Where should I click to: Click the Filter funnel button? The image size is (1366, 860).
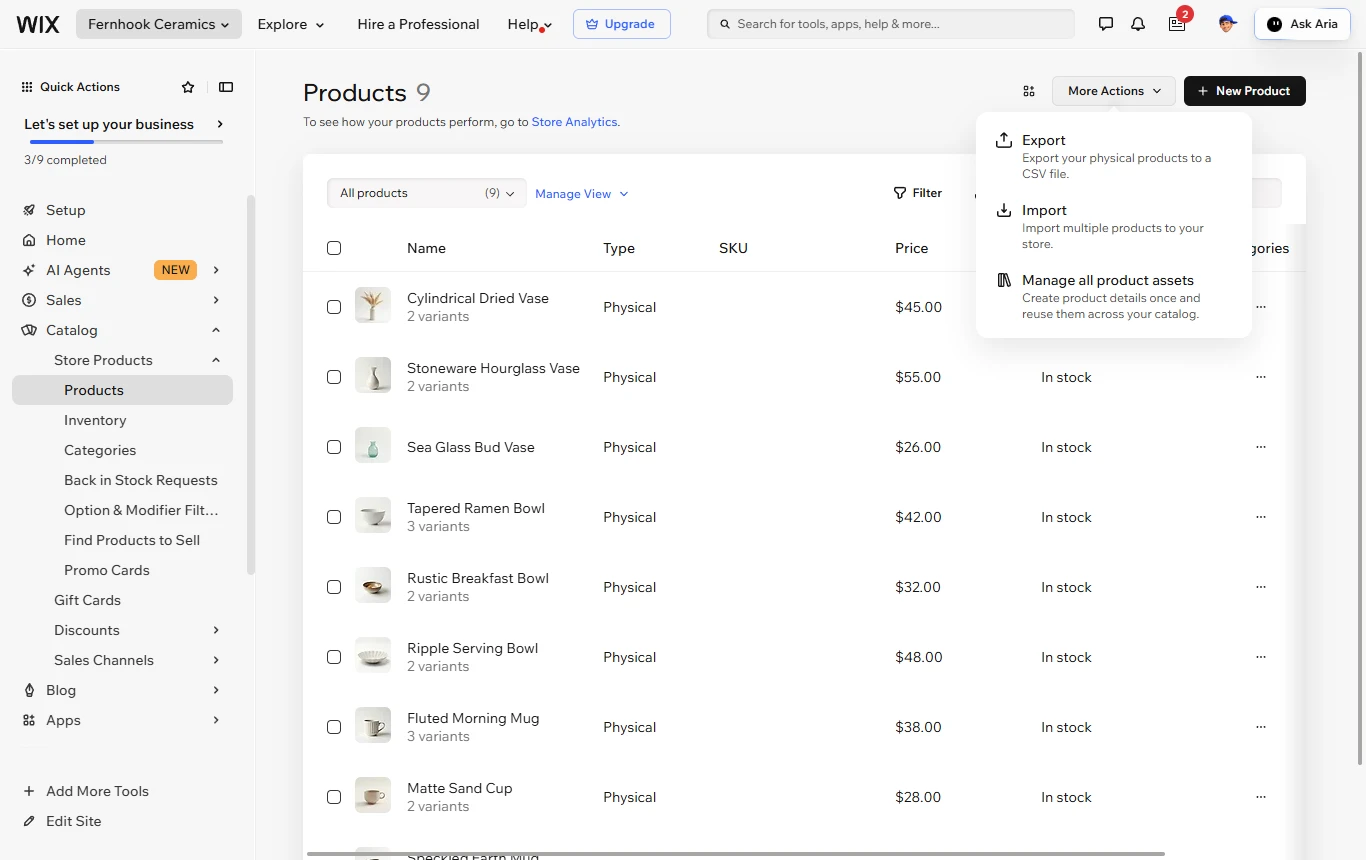918,193
